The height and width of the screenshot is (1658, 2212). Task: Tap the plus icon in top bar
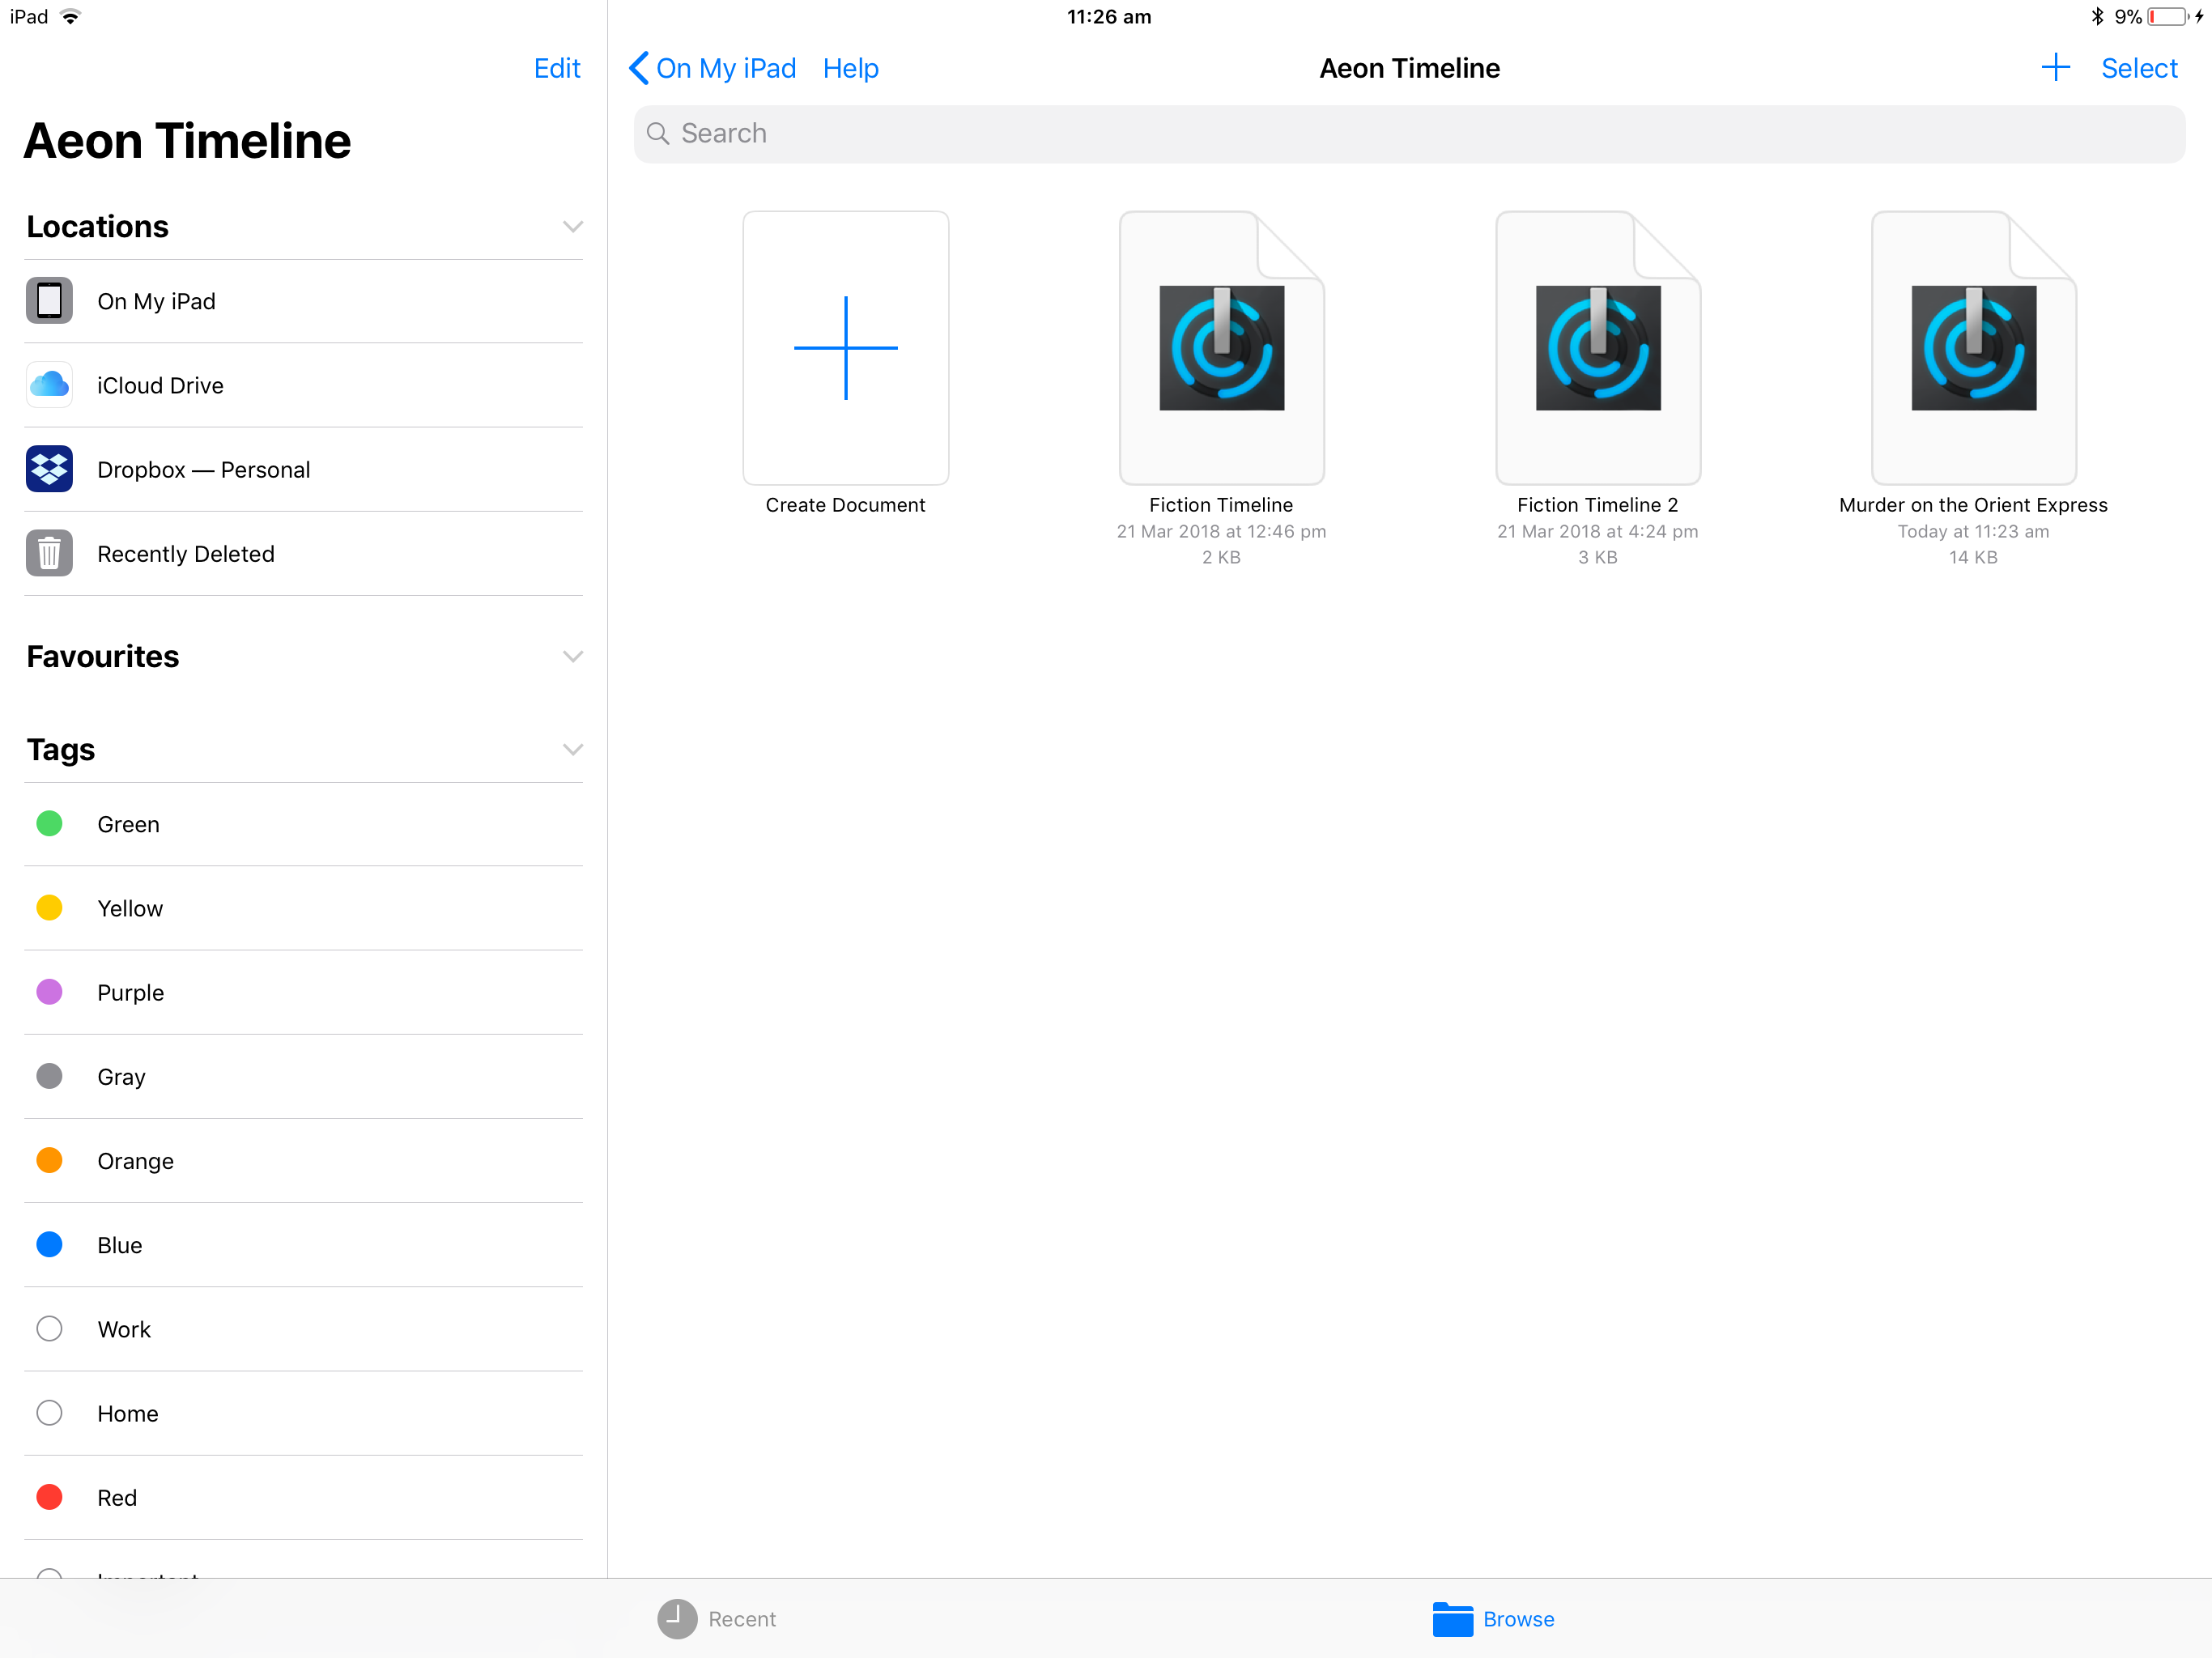pyautogui.click(x=2055, y=68)
